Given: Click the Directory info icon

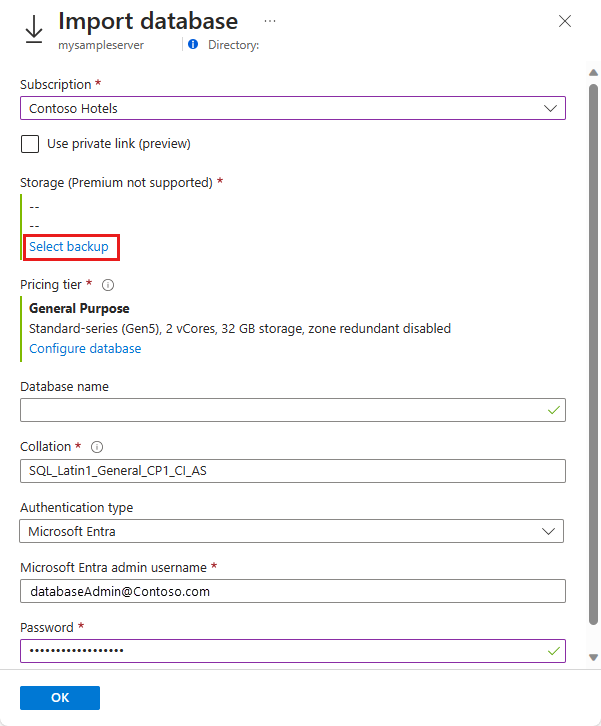Looking at the screenshot, I should tap(193, 44).
